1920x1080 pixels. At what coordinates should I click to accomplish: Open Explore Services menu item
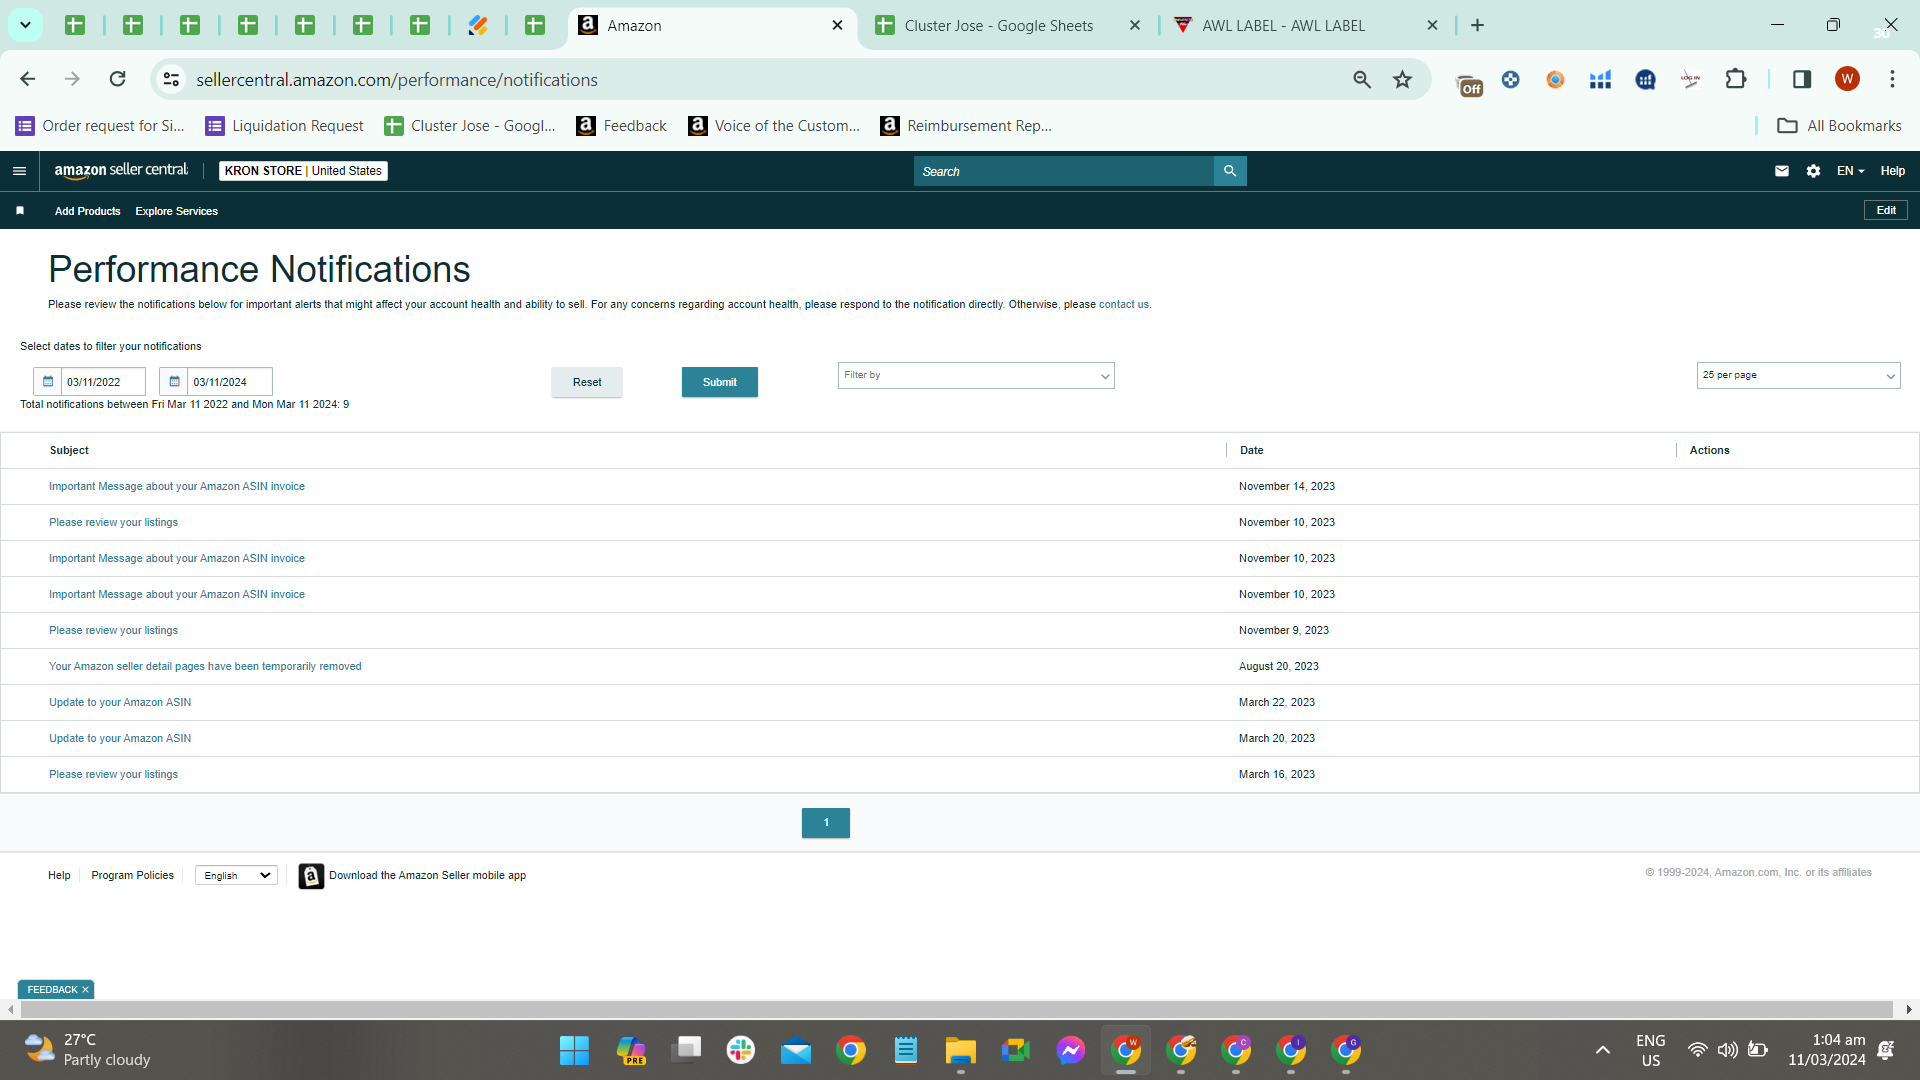pos(176,211)
